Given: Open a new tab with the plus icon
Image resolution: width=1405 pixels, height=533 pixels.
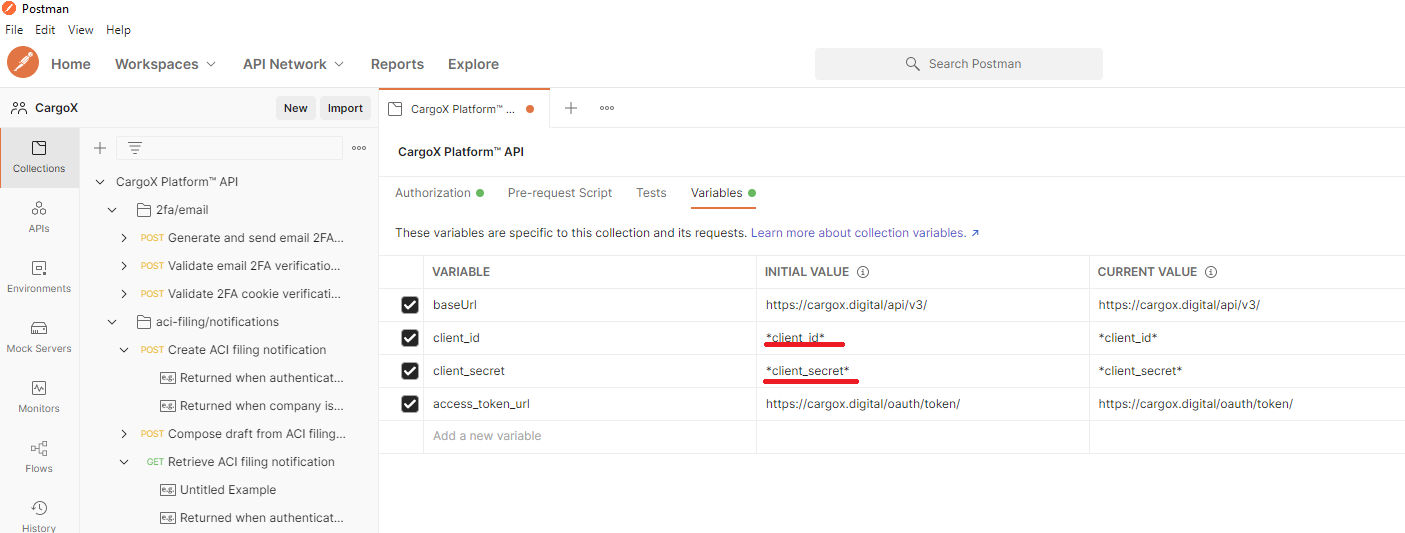Looking at the screenshot, I should 571,108.
